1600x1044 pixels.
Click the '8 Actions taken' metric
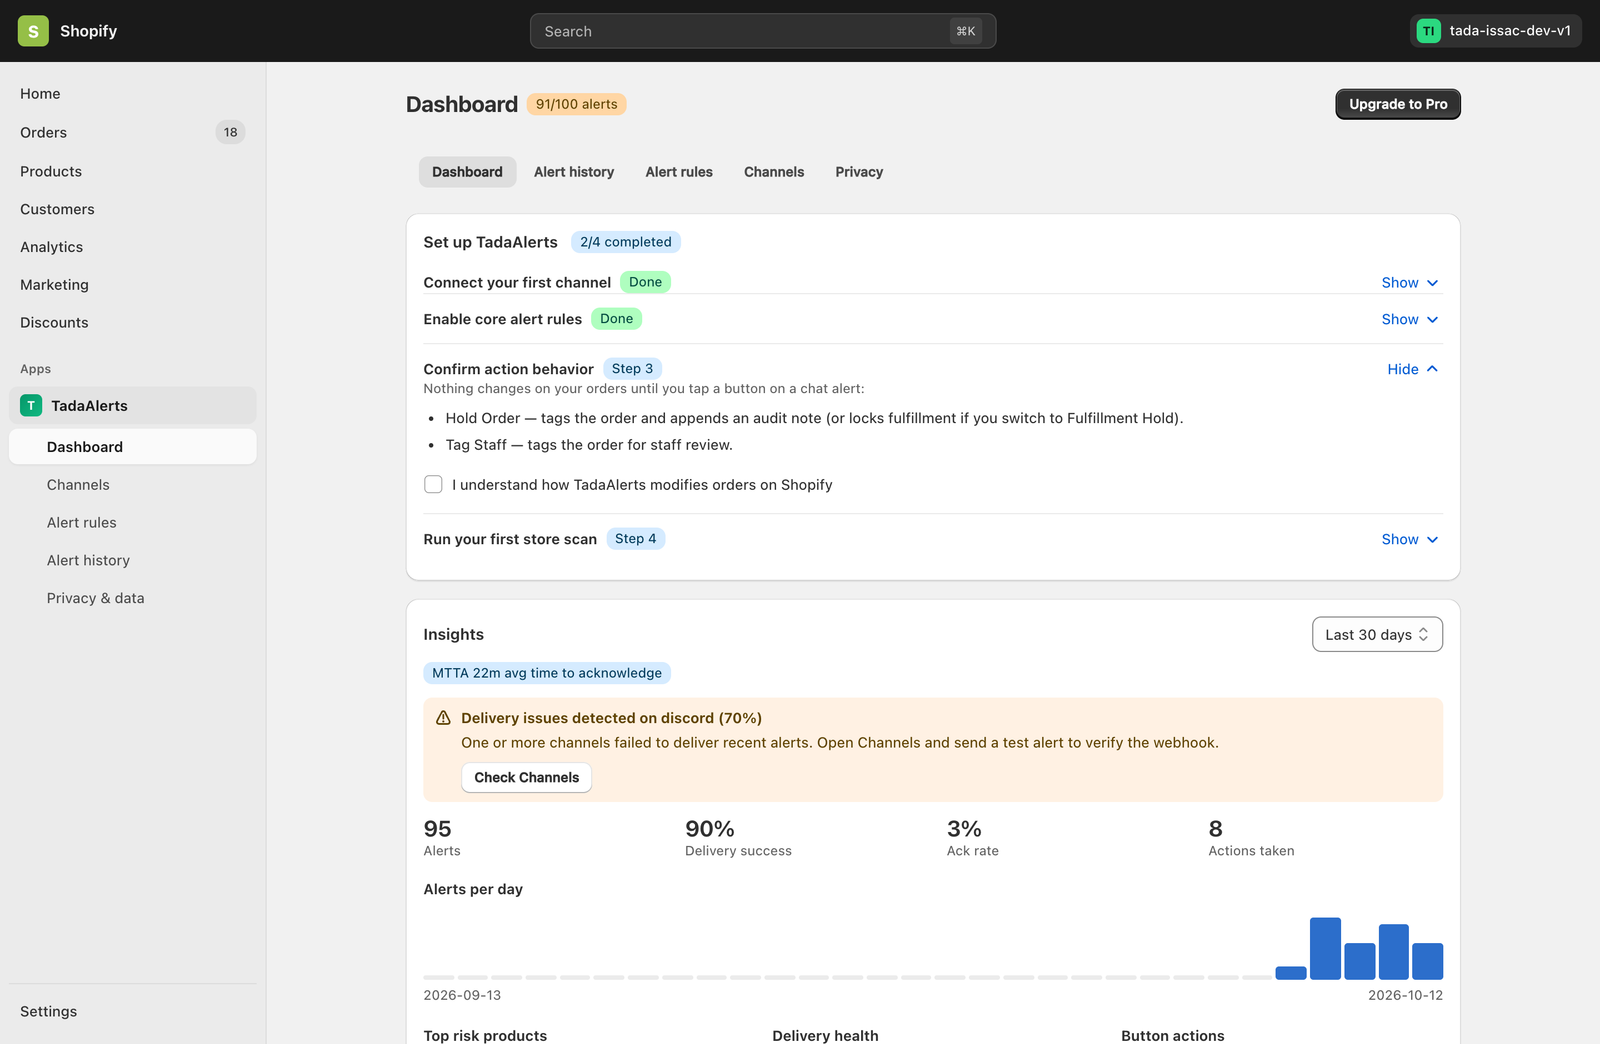pyautogui.click(x=1251, y=838)
